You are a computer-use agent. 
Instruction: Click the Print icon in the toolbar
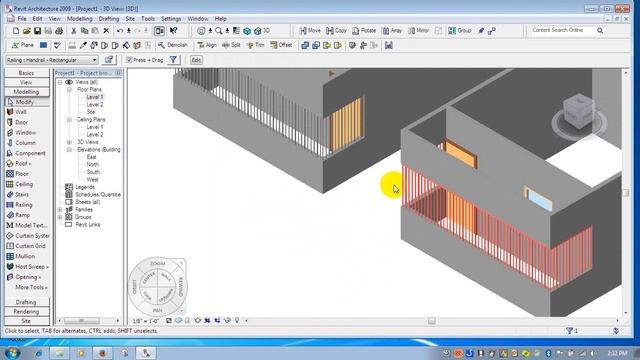point(59,31)
